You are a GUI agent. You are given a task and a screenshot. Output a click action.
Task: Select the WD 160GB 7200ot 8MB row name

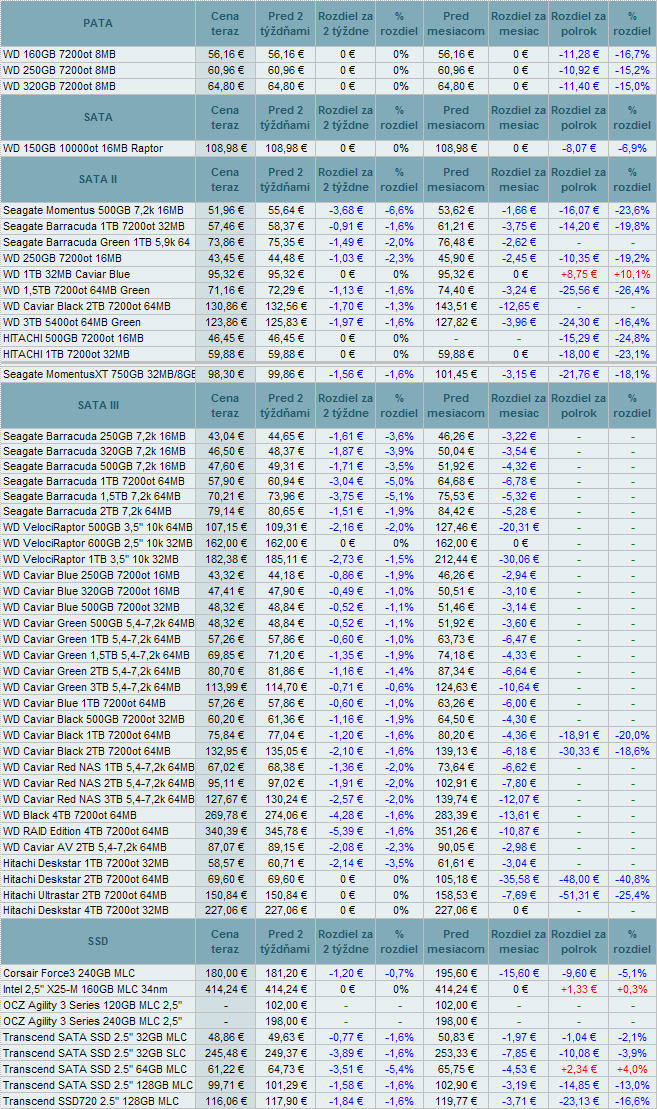pos(59,54)
